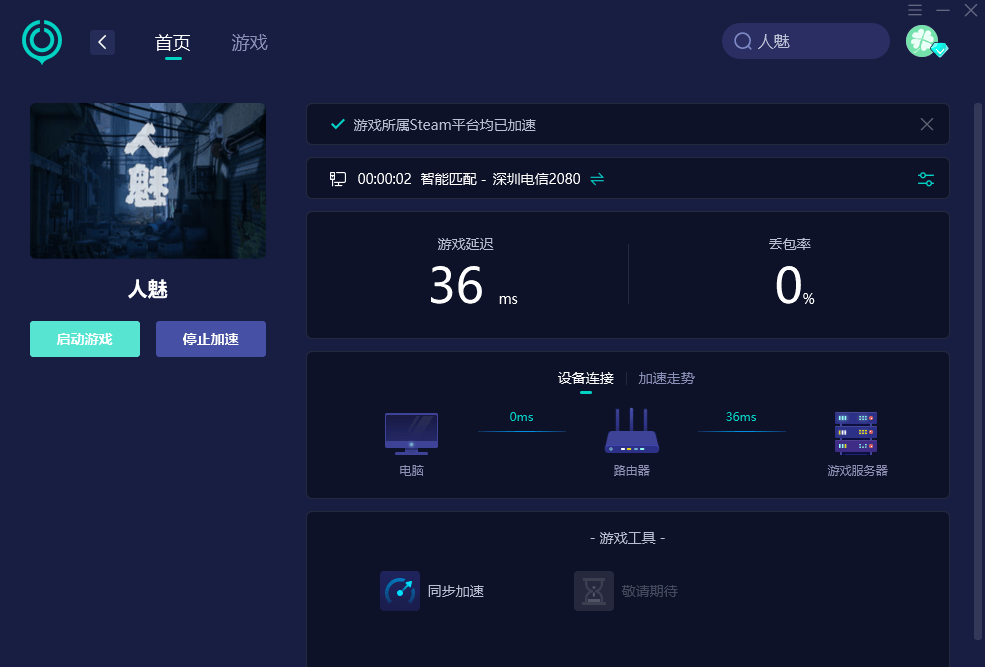Click the 游戏服务器 server icon

[856, 433]
